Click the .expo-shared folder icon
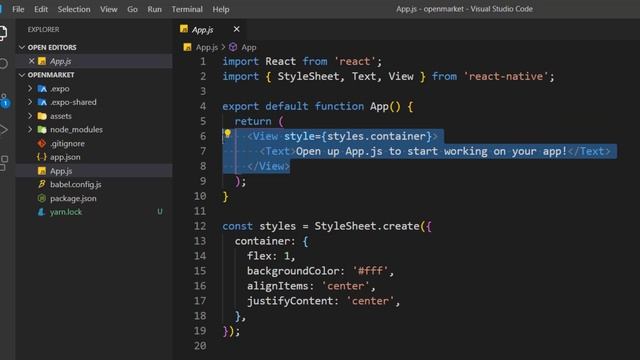 click(42, 102)
